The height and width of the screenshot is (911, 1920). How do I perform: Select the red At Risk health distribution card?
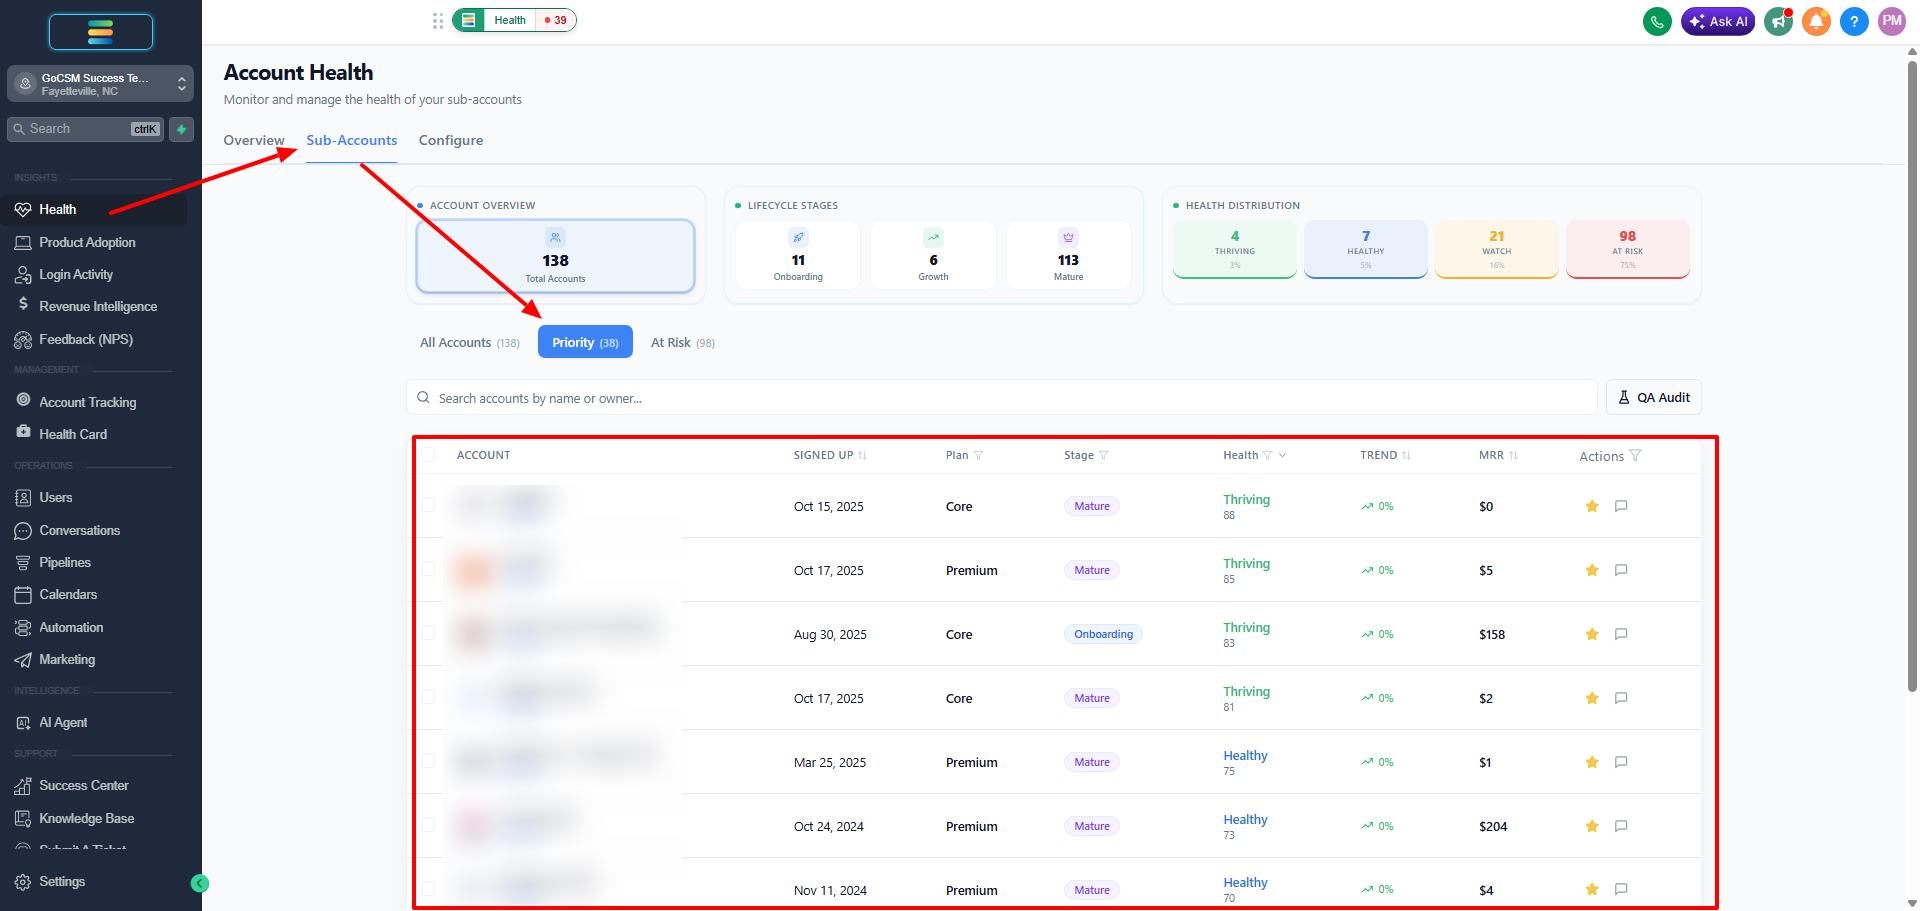(x=1627, y=249)
